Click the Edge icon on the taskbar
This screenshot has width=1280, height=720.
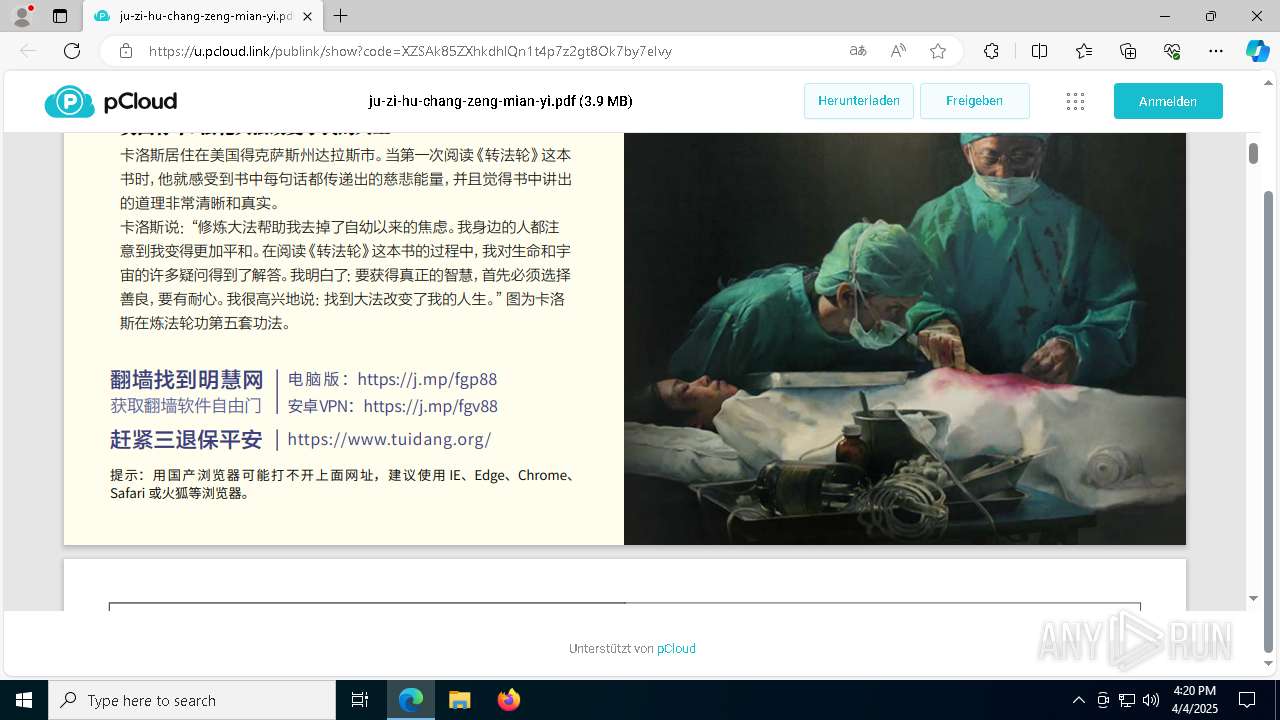pos(411,700)
